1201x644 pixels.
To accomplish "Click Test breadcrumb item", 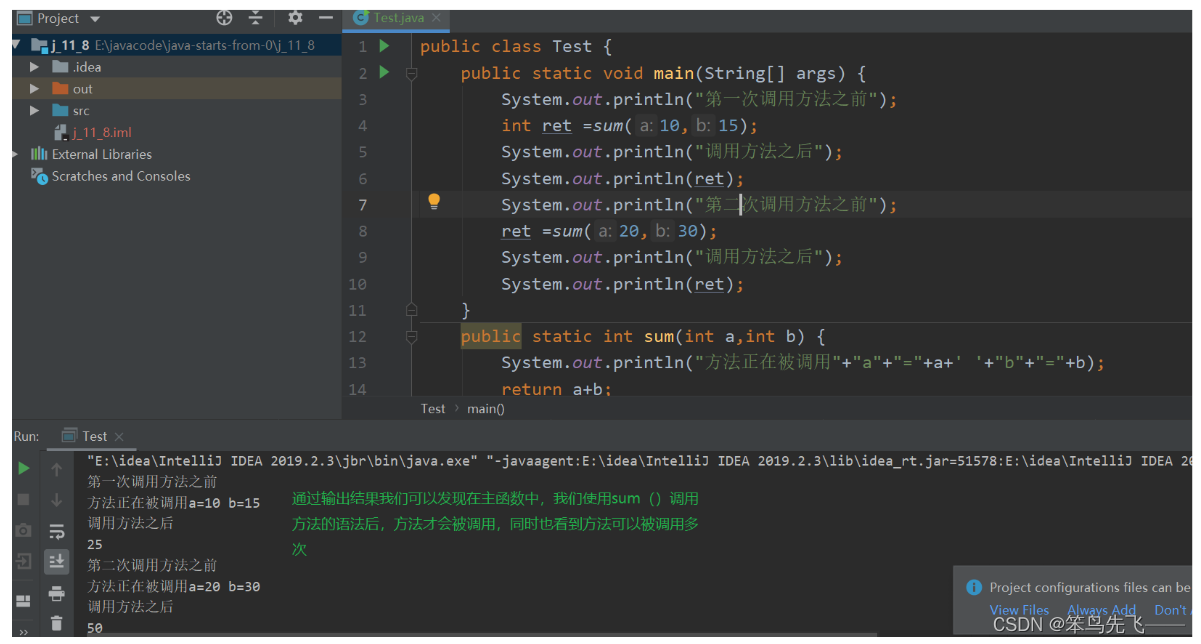I will [x=433, y=408].
